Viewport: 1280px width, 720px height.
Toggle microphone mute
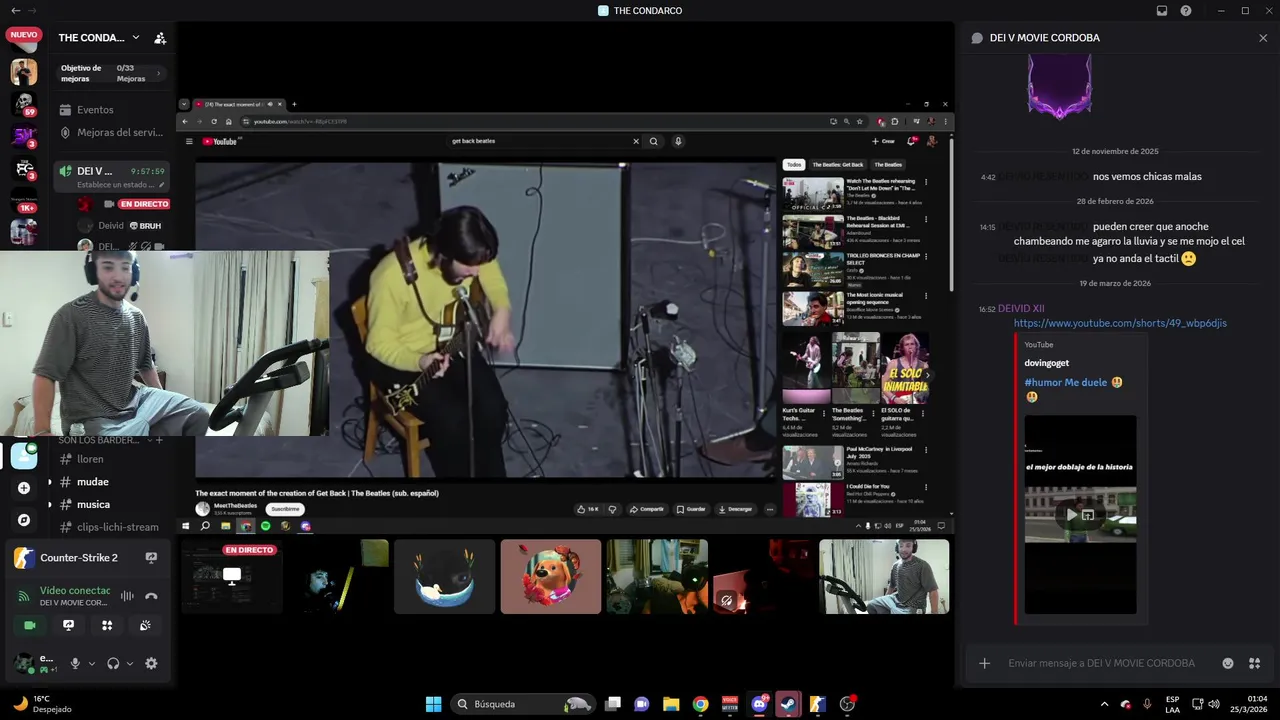75,663
